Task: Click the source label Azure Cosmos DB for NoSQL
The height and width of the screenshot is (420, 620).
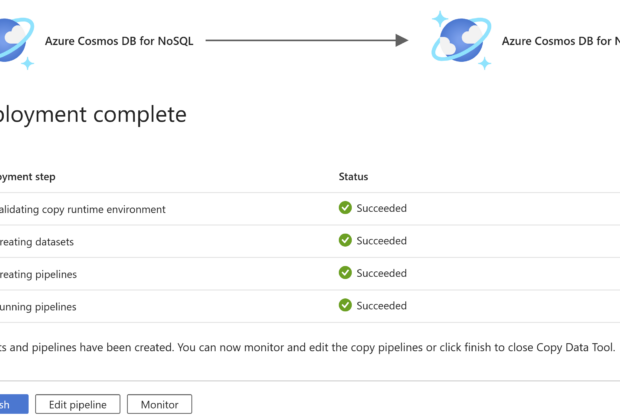Action: coord(119,41)
